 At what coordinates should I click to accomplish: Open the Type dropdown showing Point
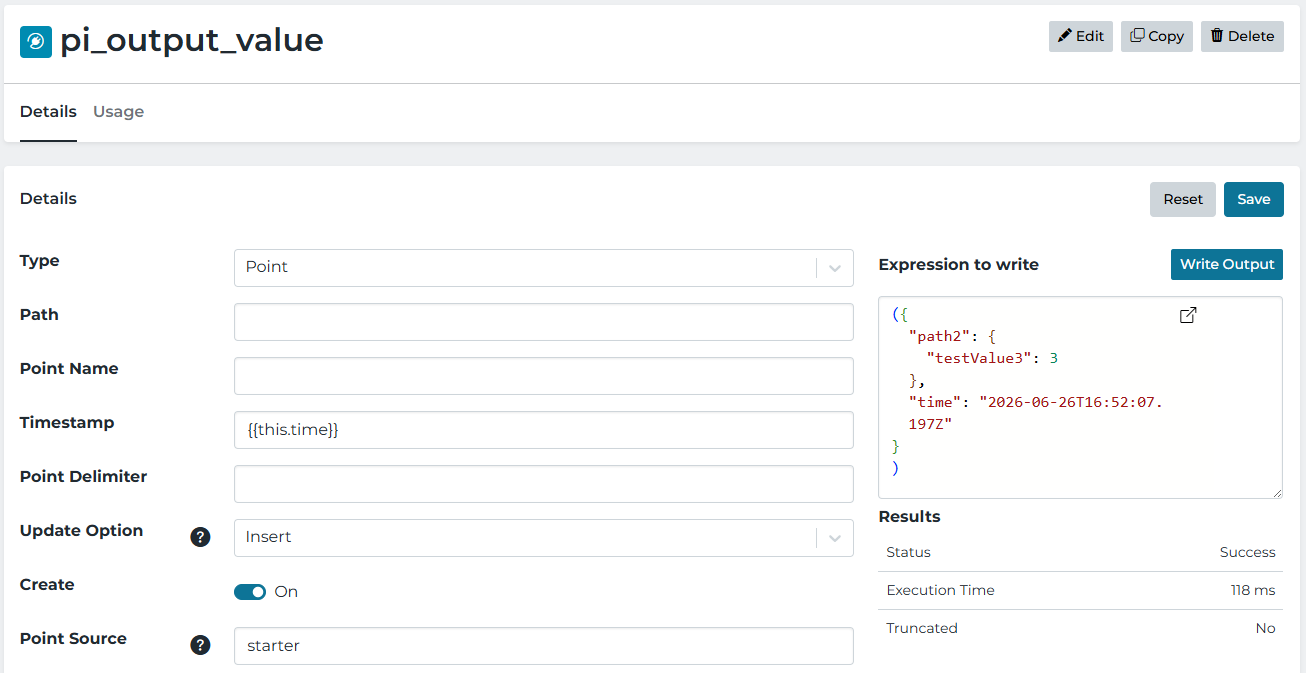(x=544, y=268)
